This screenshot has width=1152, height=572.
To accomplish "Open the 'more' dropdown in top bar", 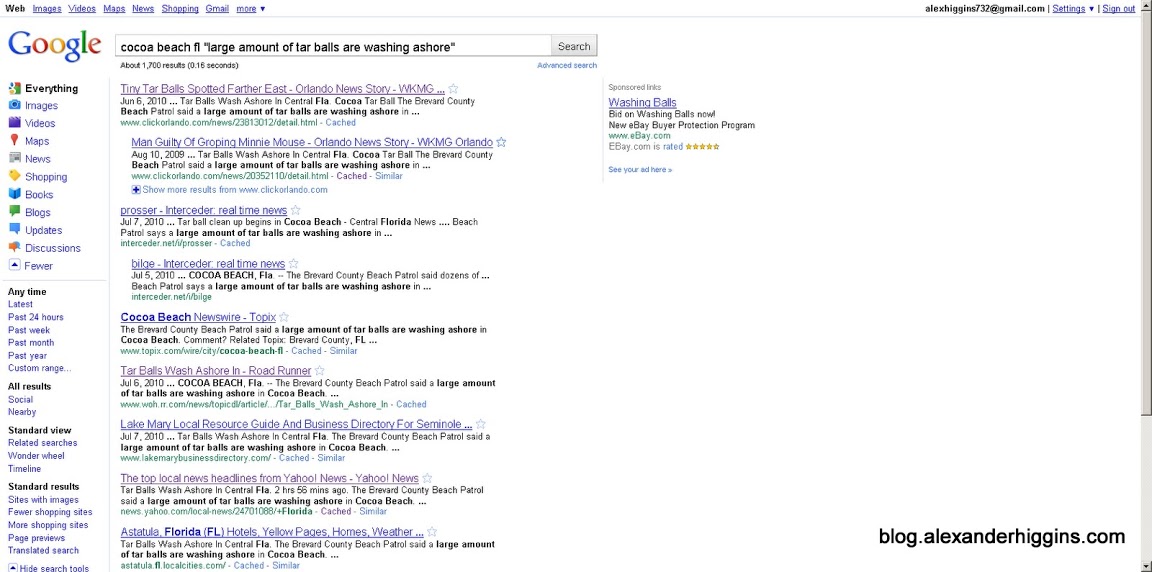I will (251, 9).
